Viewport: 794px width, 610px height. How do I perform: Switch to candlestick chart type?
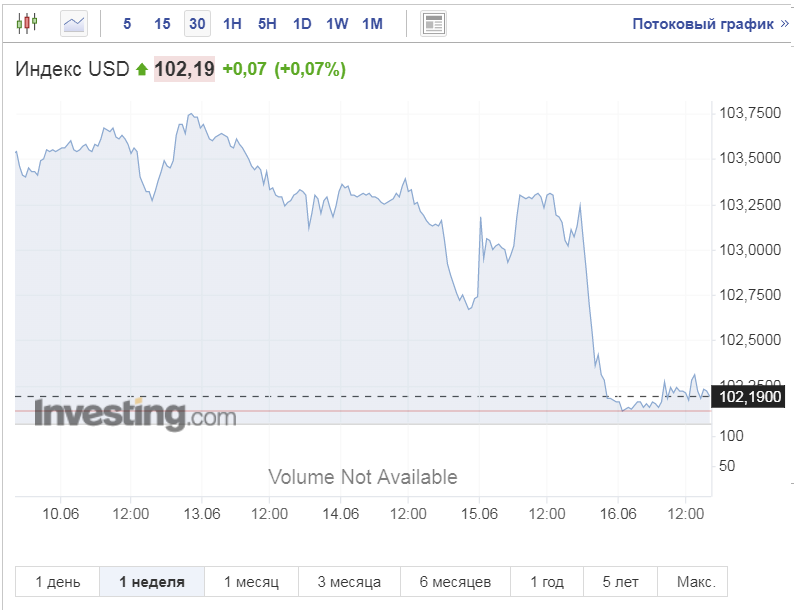tap(28, 23)
